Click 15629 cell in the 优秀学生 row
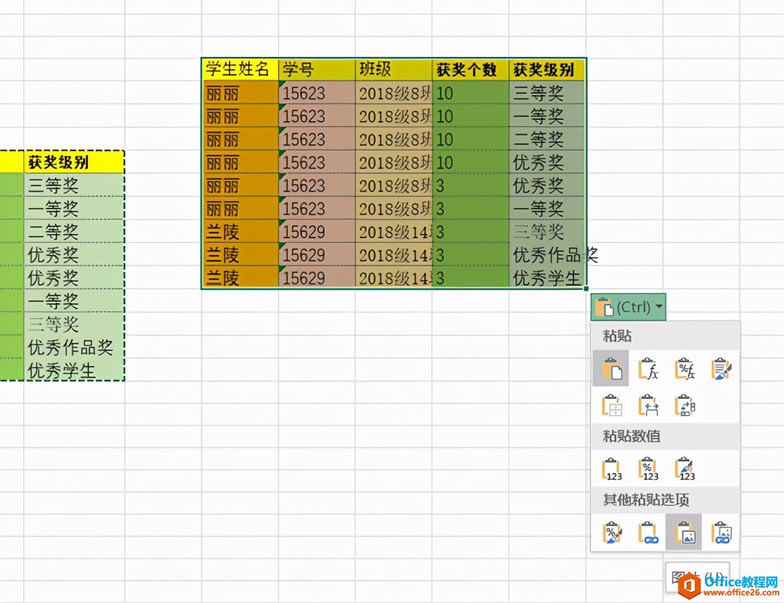This screenshot has width=784, height=603. 317,278
